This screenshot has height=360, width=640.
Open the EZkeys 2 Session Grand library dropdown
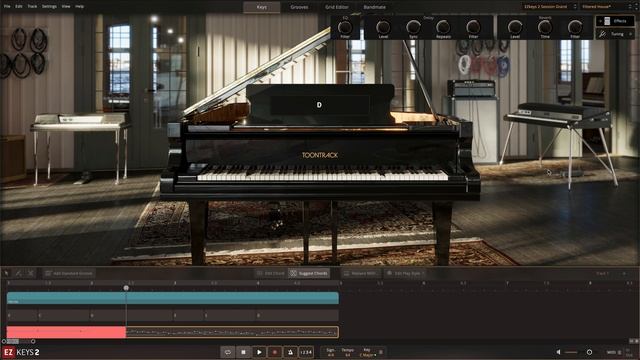click(x=549, y=7)
